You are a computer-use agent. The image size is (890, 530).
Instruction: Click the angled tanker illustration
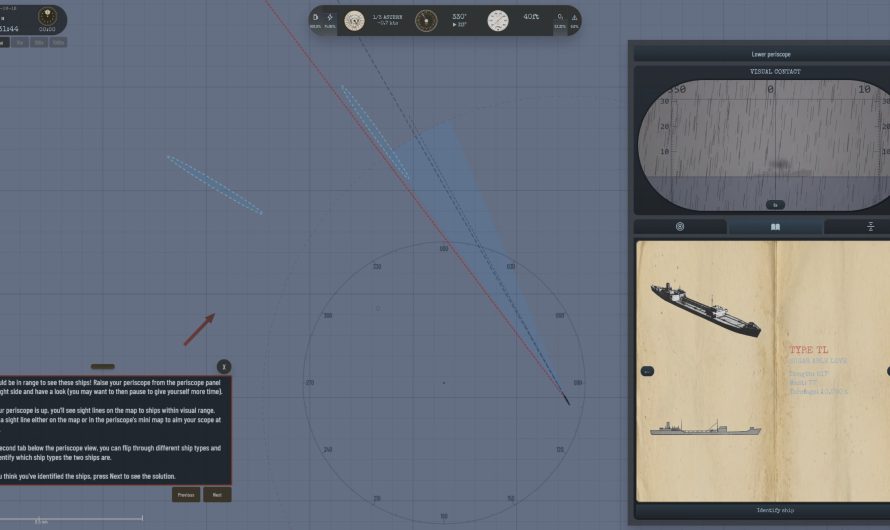(706, 310)
